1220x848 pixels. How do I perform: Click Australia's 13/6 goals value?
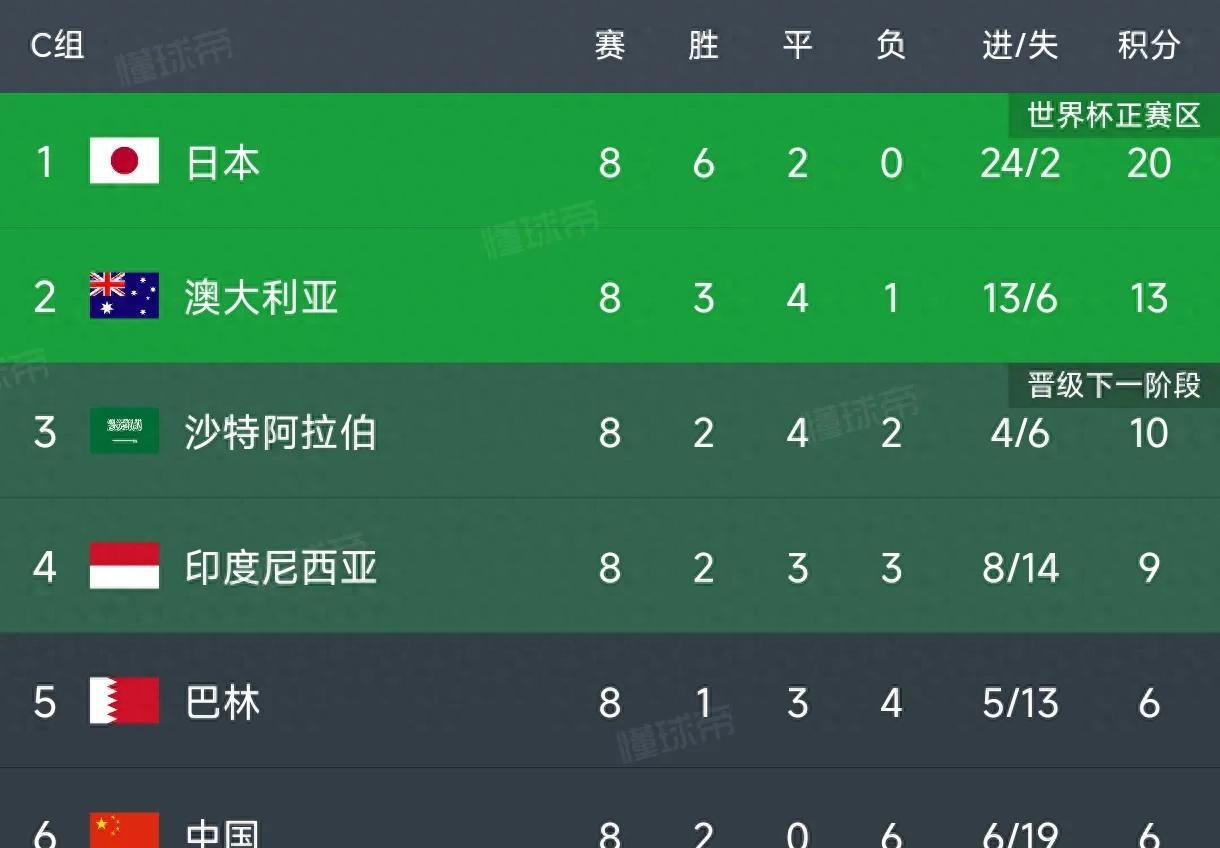coord(1019,297)
